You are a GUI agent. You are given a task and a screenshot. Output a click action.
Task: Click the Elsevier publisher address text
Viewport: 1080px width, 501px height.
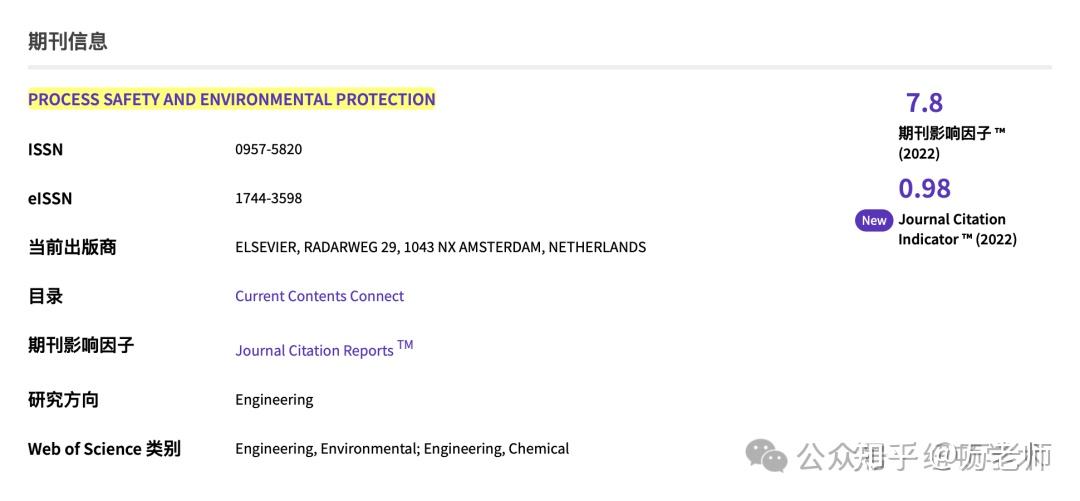click(x=440, y=247)
